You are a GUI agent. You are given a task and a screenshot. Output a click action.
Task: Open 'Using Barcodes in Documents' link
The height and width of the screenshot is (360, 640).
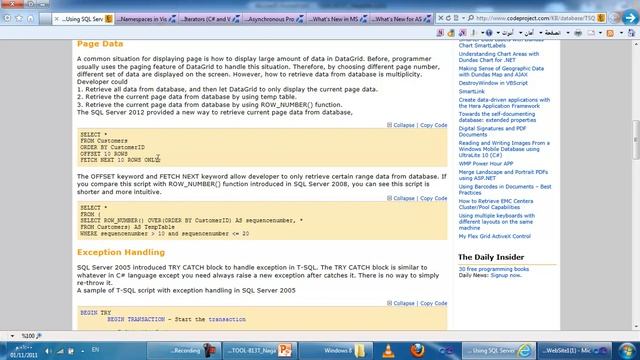505,189
